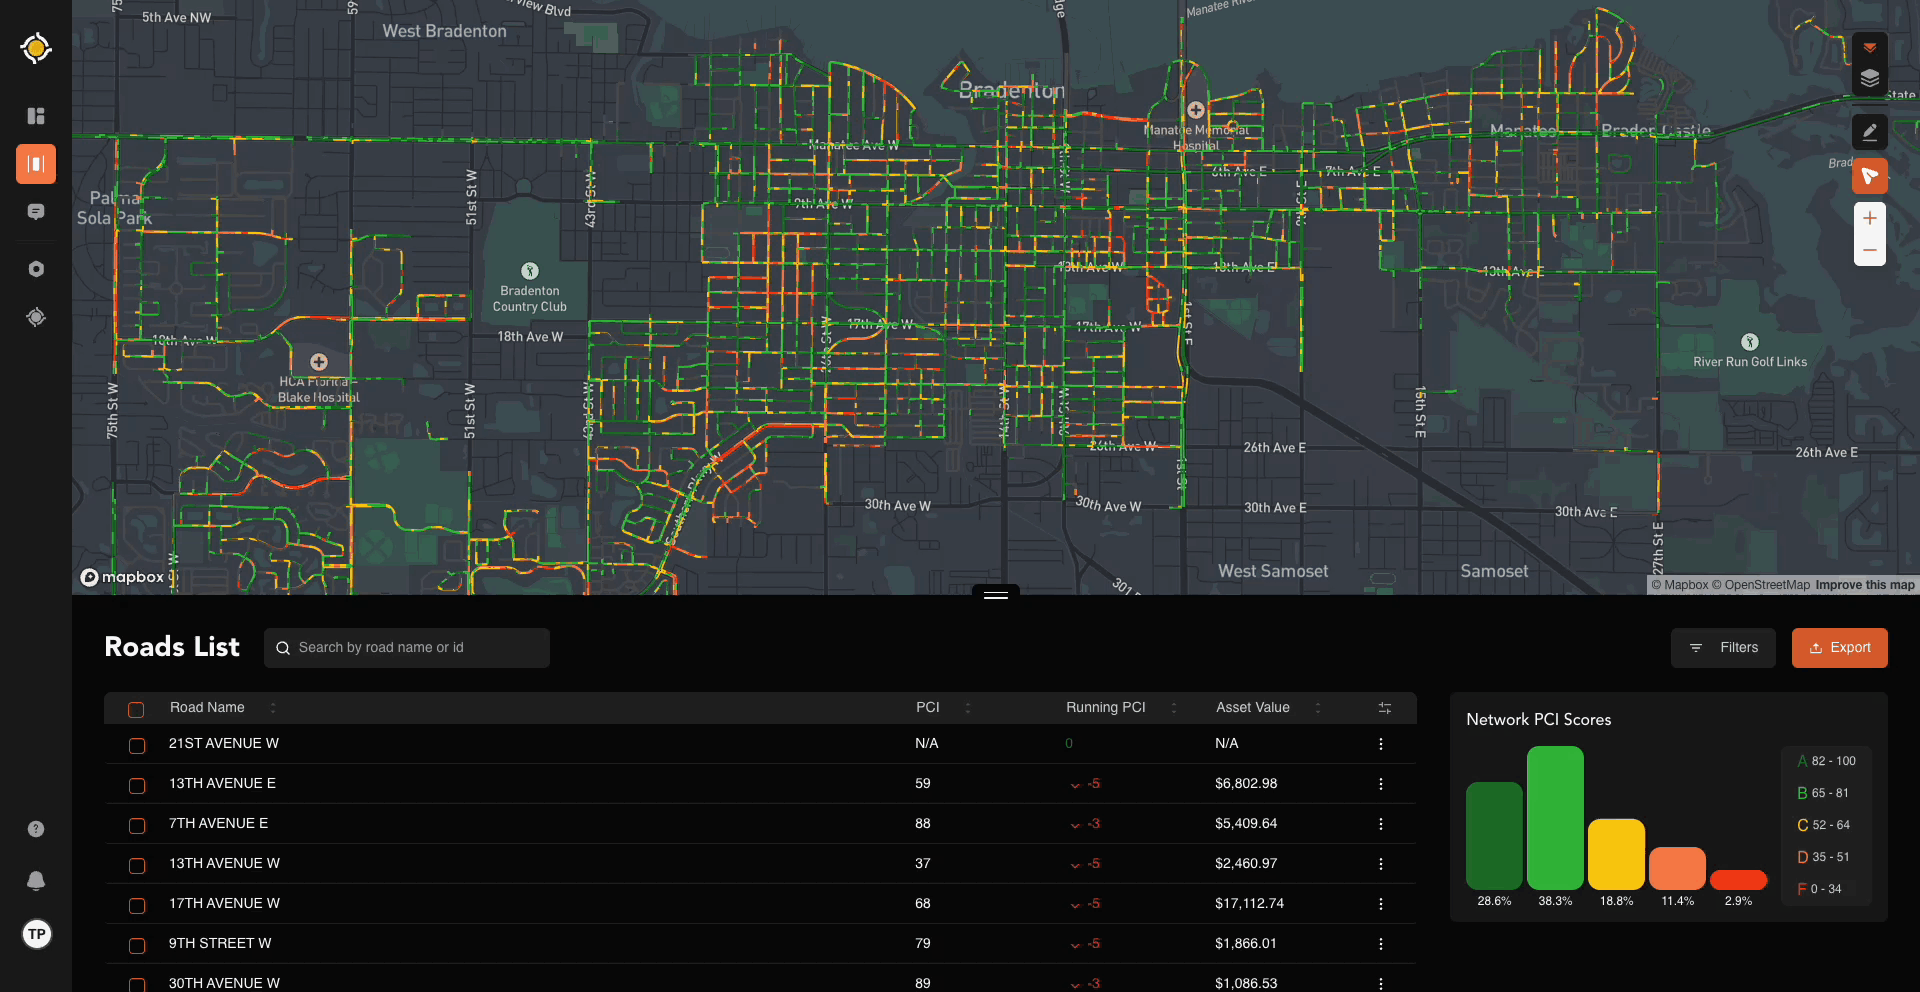Screen dimensions: 1920x992
Task: Activate the navigation arrow tool
Action: pos(1871,175)
